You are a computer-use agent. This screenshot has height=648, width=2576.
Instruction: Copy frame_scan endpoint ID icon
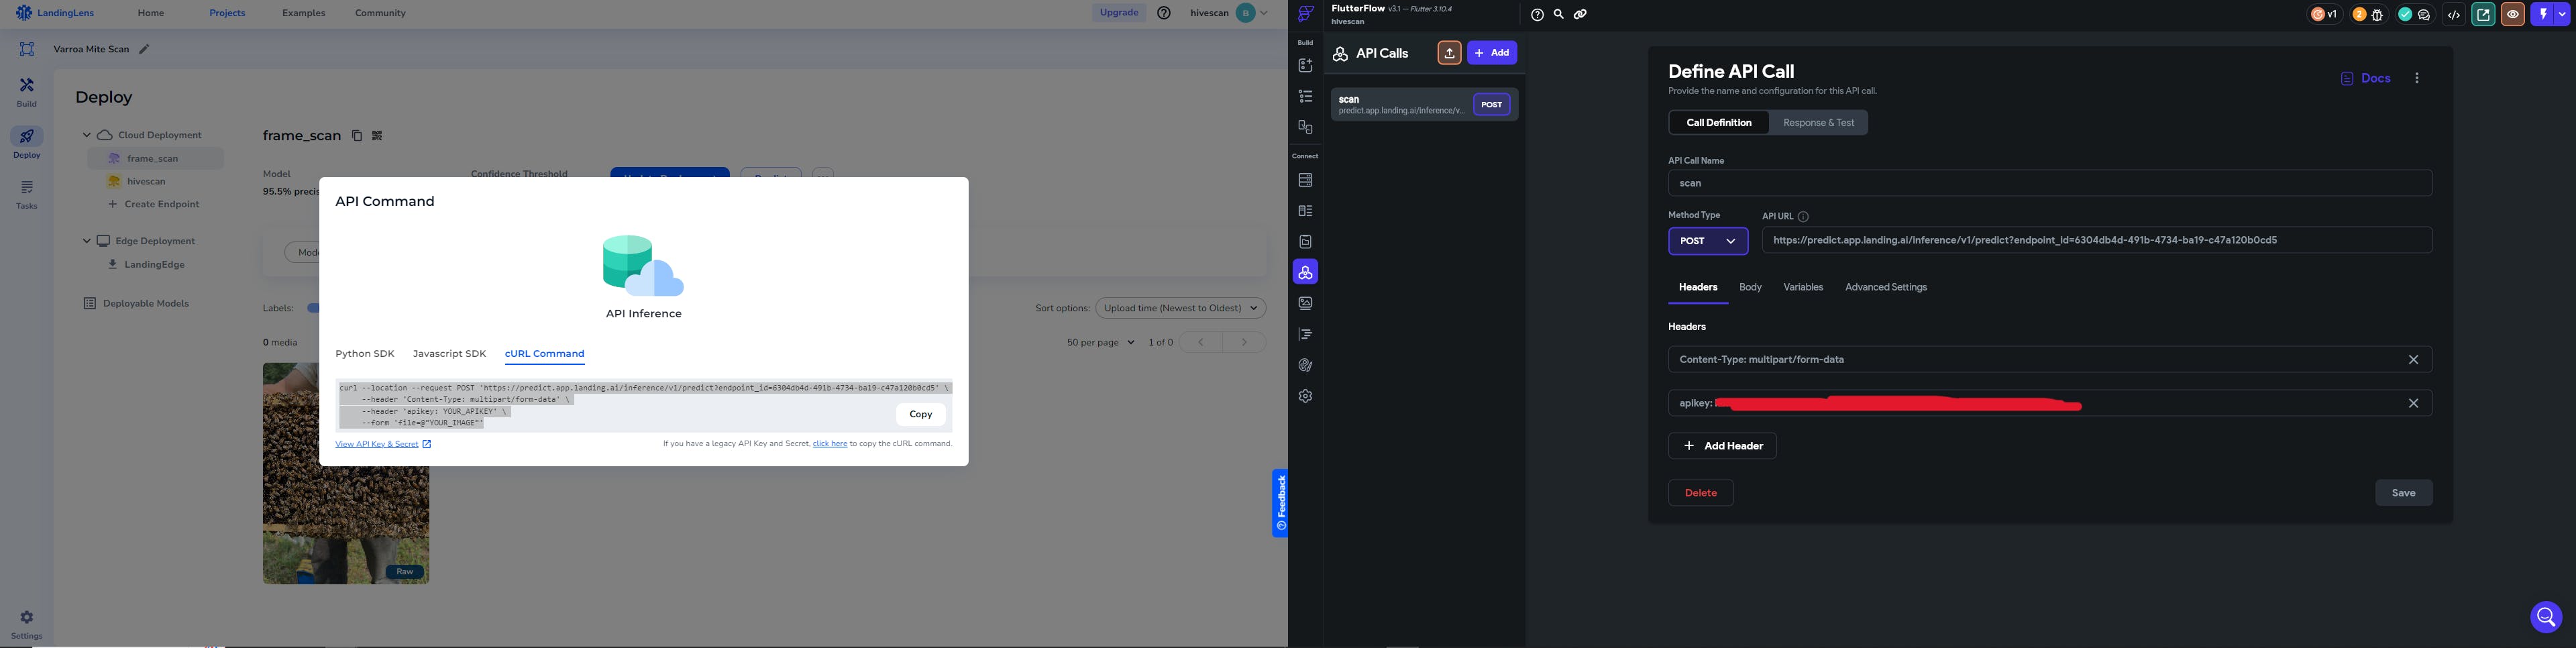(356, 136)
